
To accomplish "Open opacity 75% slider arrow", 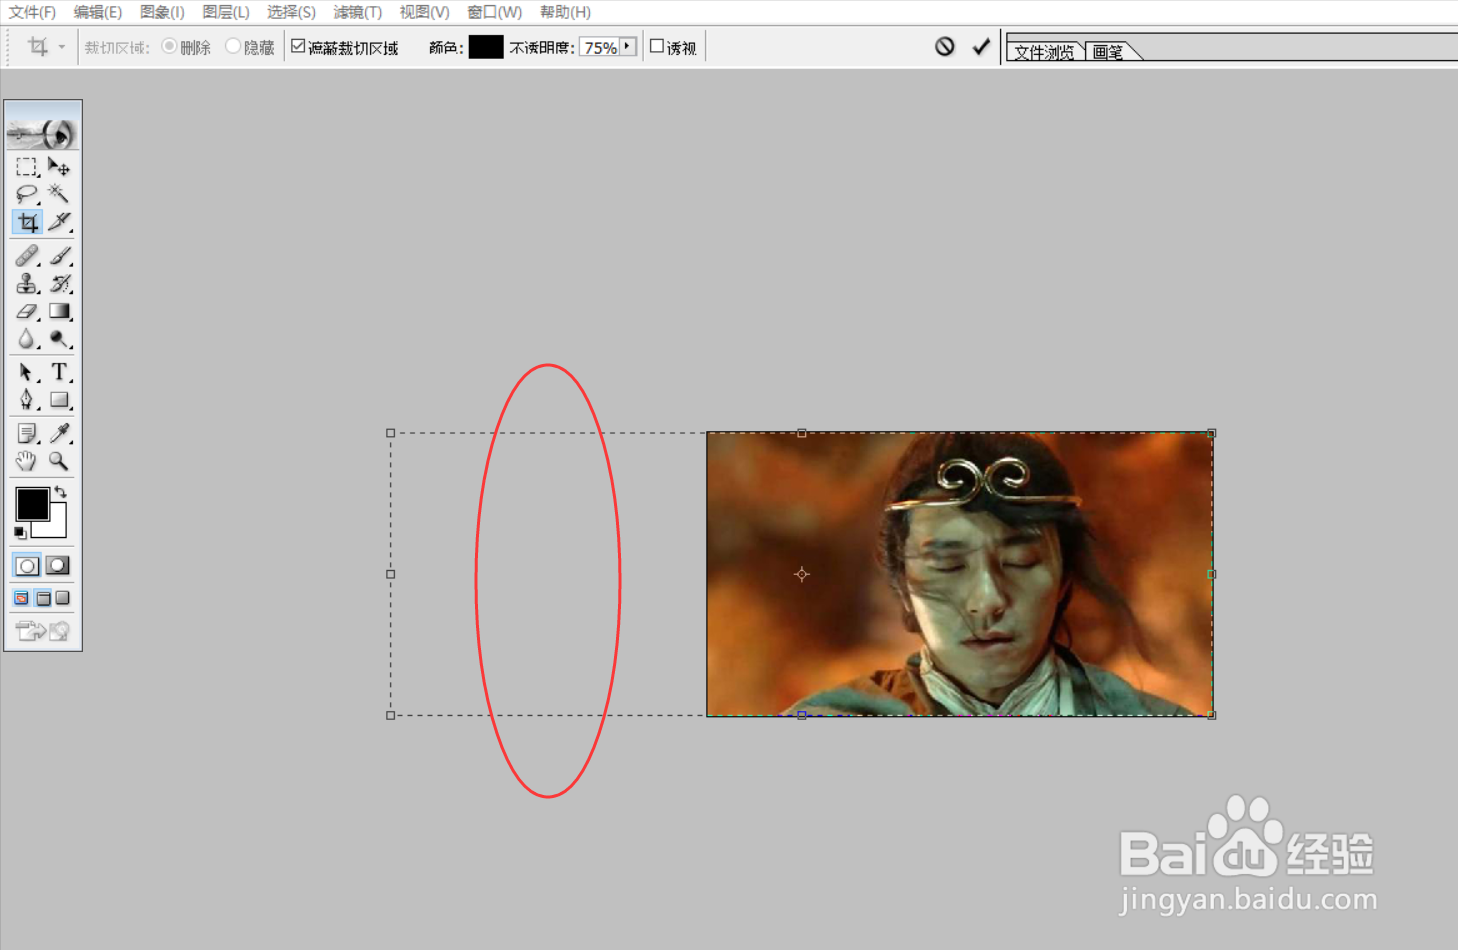I will point(628,47).
